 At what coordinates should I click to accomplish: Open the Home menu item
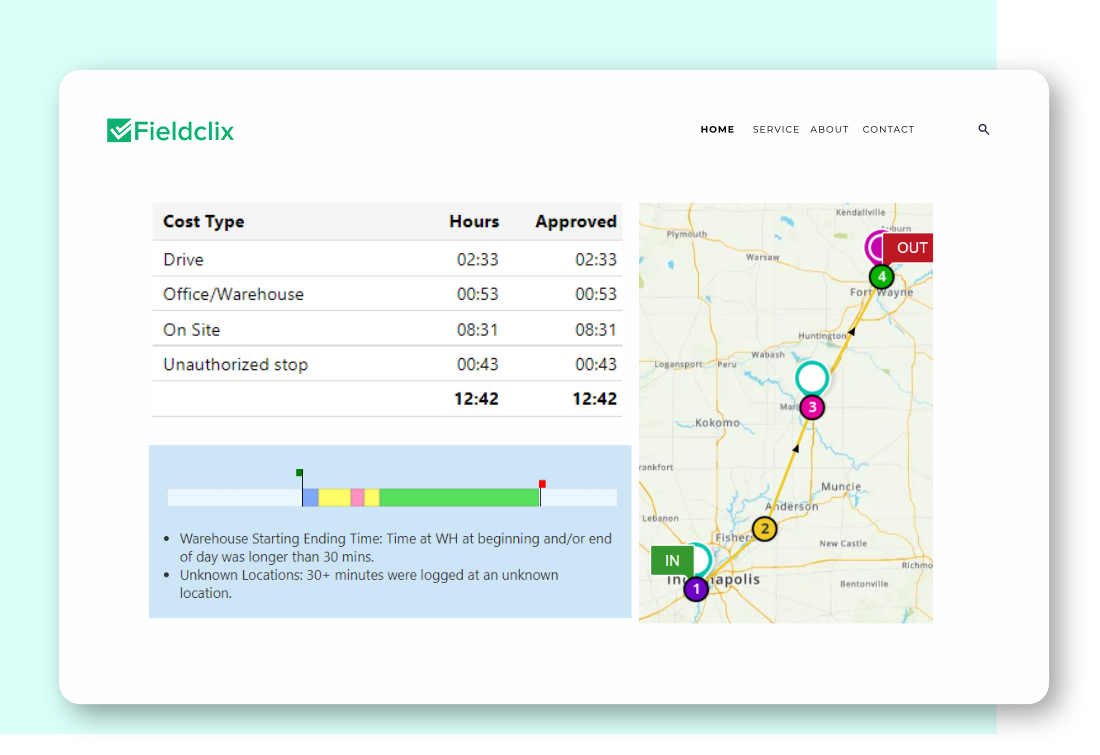[x=717, y=130]
